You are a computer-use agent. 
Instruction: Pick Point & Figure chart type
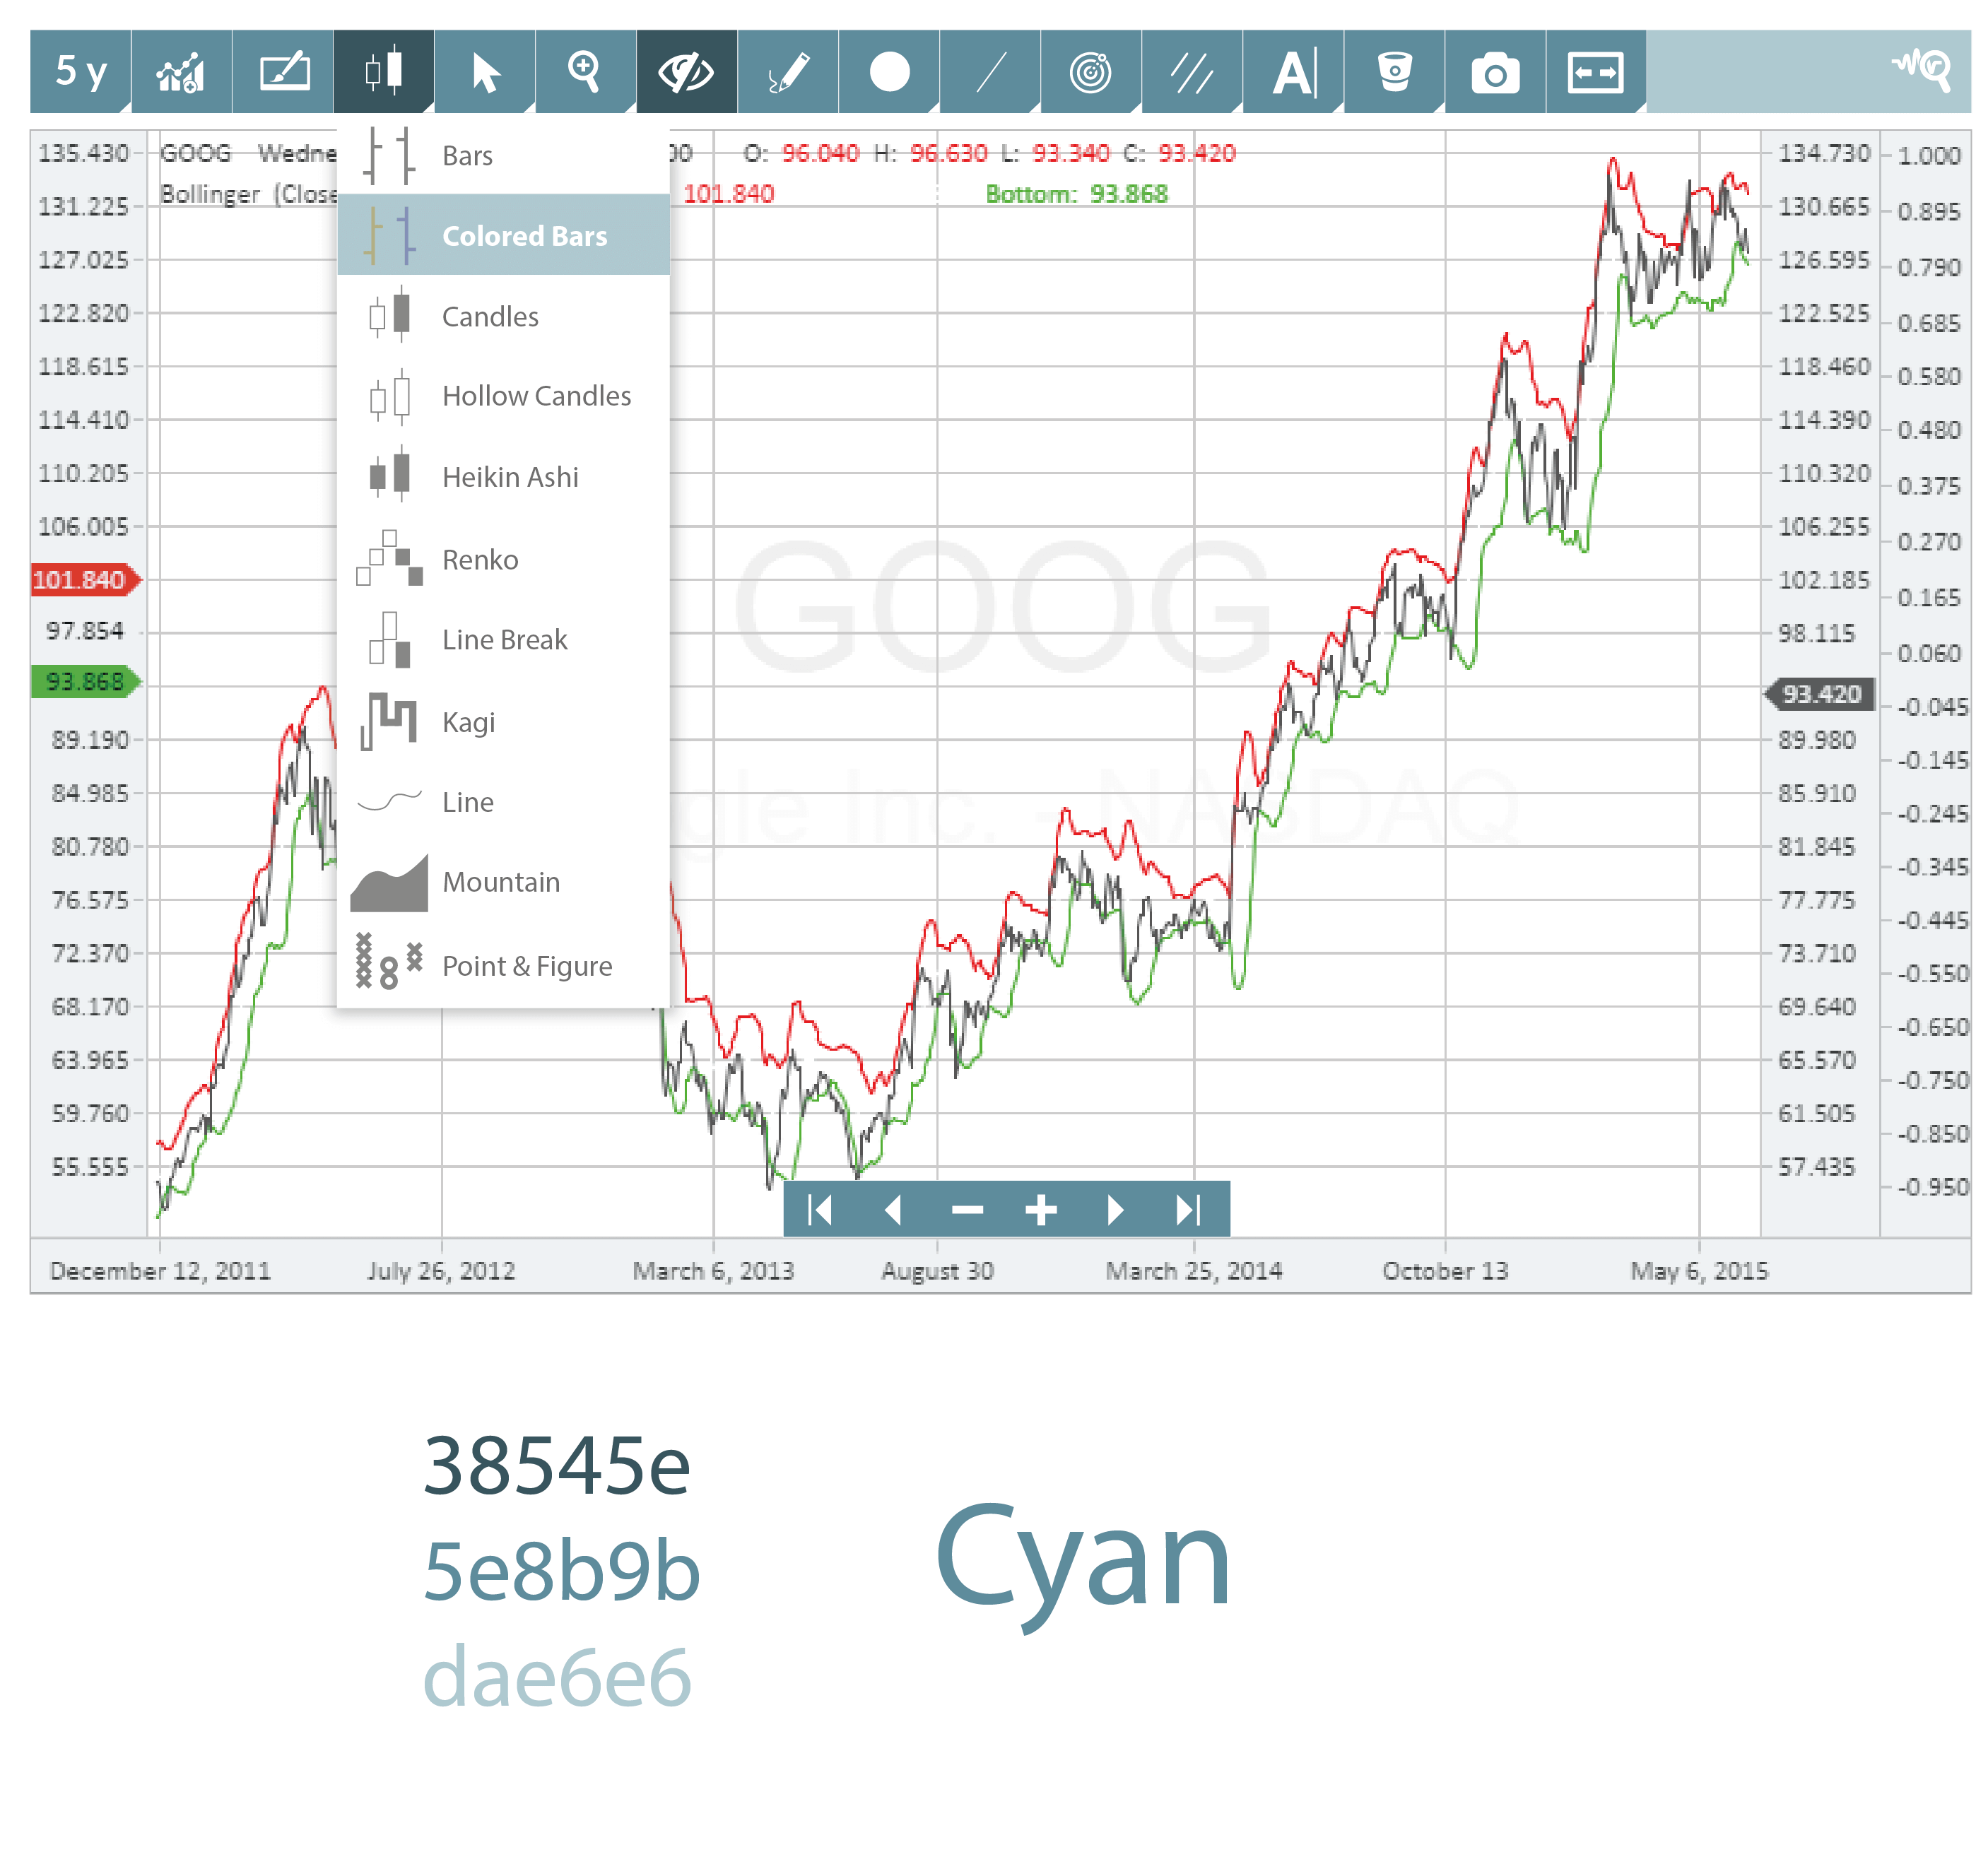pyautogui.click(x=526, y=966)
